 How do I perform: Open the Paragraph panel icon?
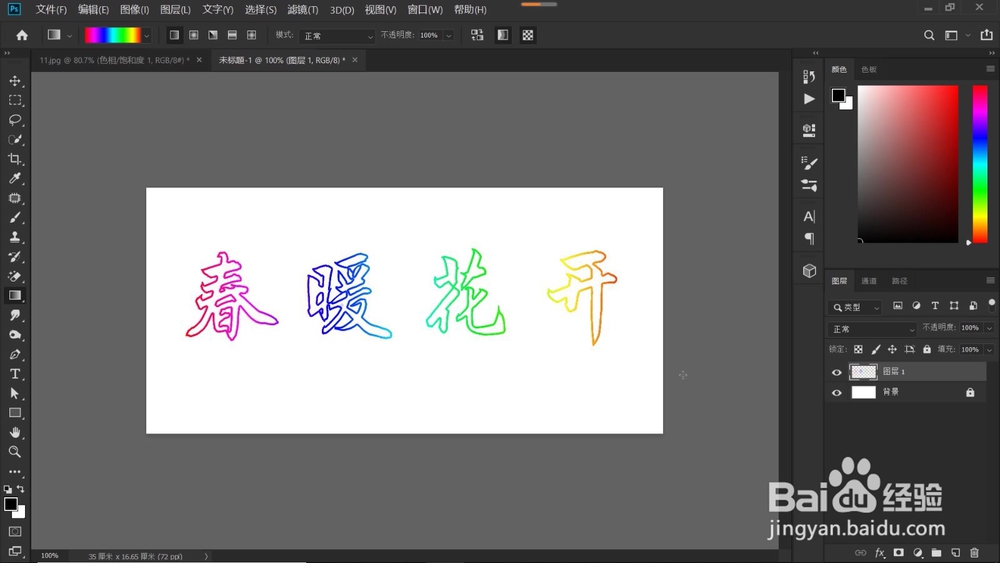(x=809, y=238)
